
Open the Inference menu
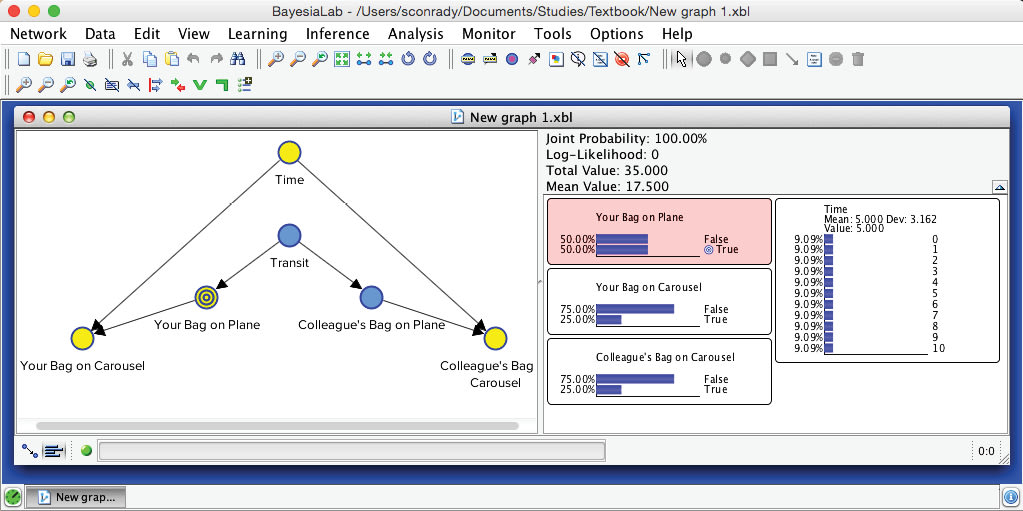click(337, 34)
